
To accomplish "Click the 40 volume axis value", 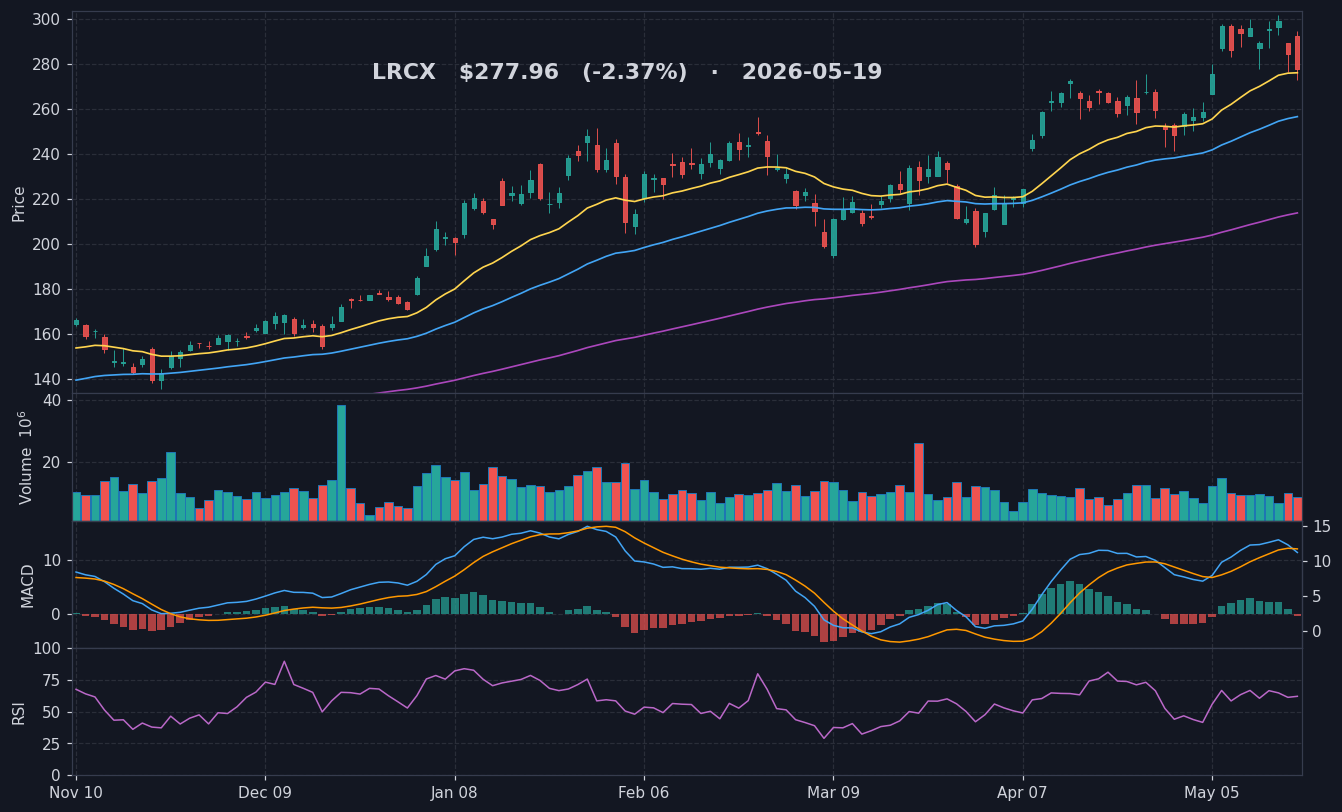I will [52, 401].
